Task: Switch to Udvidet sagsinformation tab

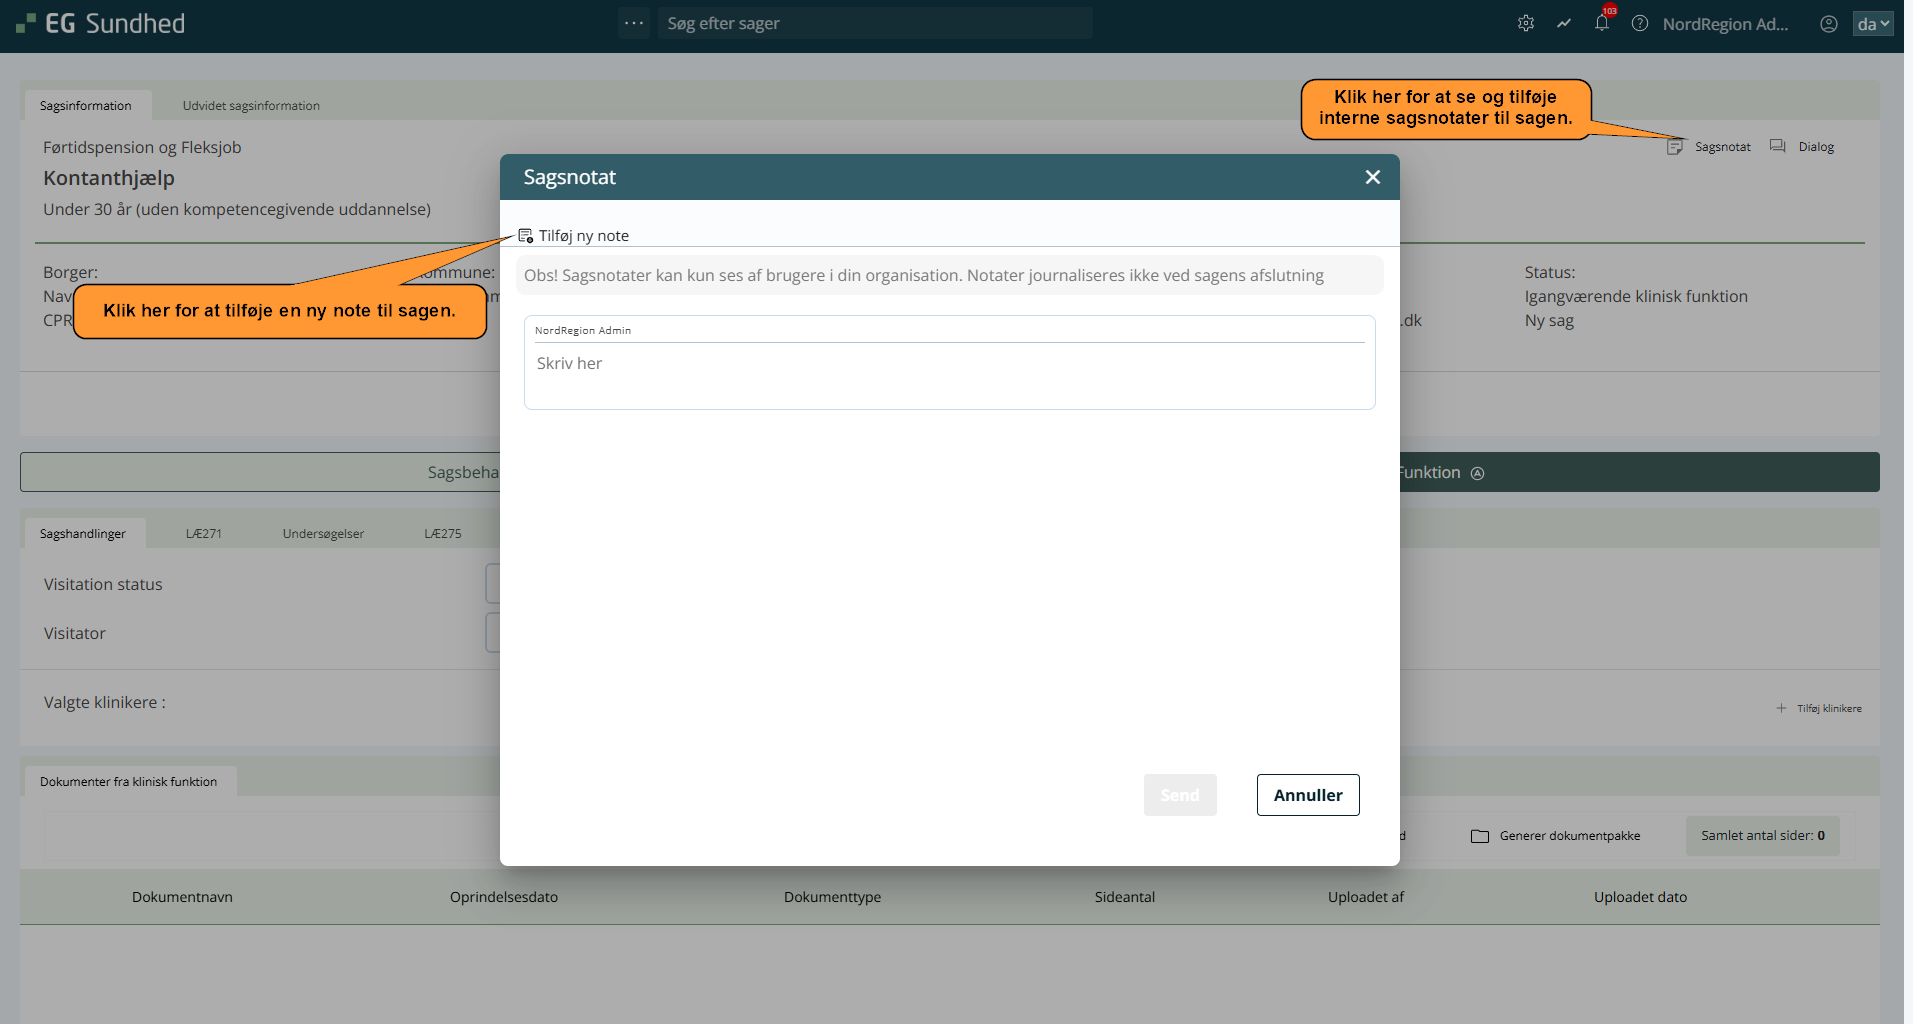Action: pos(251,106)
